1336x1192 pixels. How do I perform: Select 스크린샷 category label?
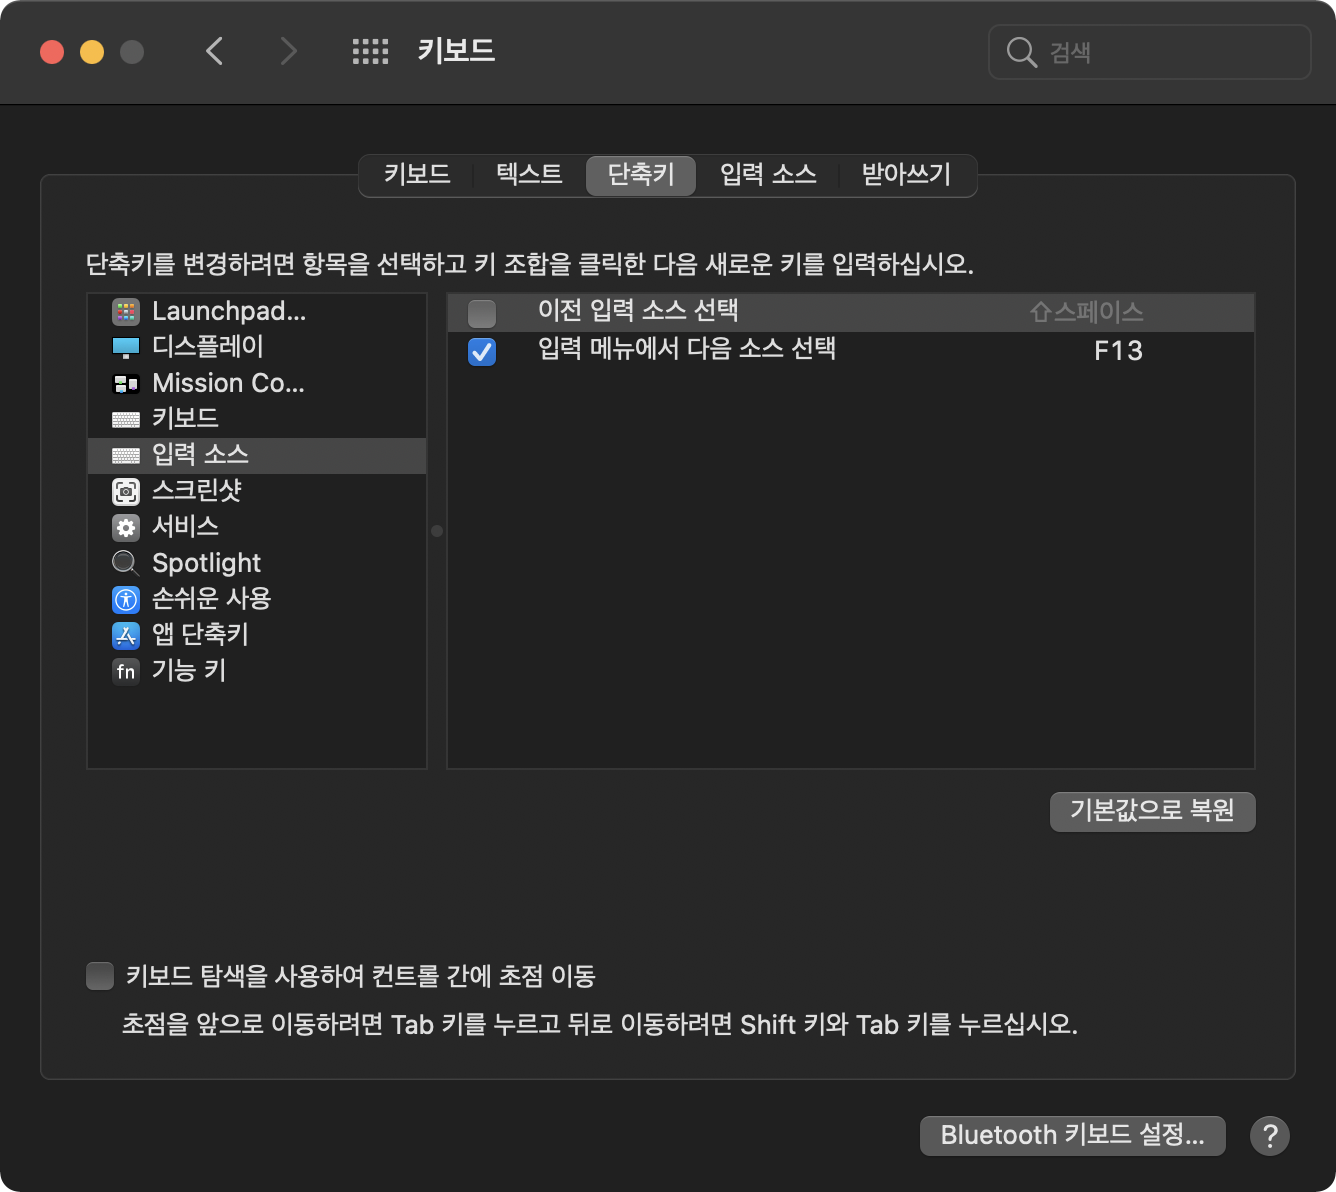pos(197,491)
